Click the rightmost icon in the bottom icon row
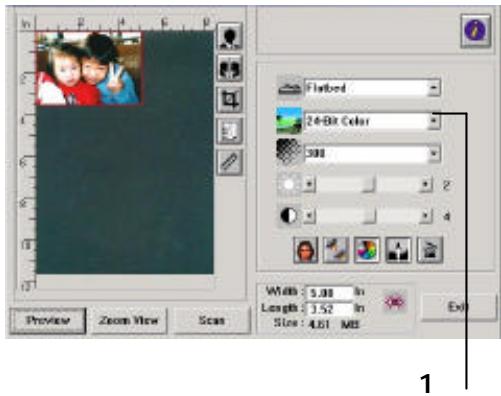Screen dimensions: 501x396 click(430, 250)
